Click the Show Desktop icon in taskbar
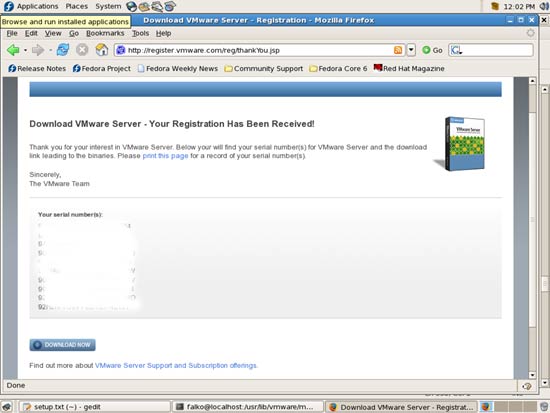Screen dimensions: 550x413 7,407
